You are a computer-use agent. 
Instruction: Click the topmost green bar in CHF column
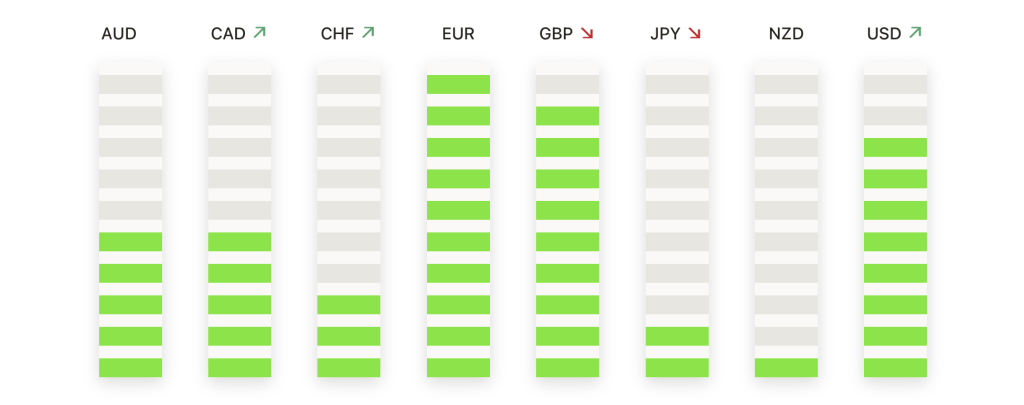[349, 305]
